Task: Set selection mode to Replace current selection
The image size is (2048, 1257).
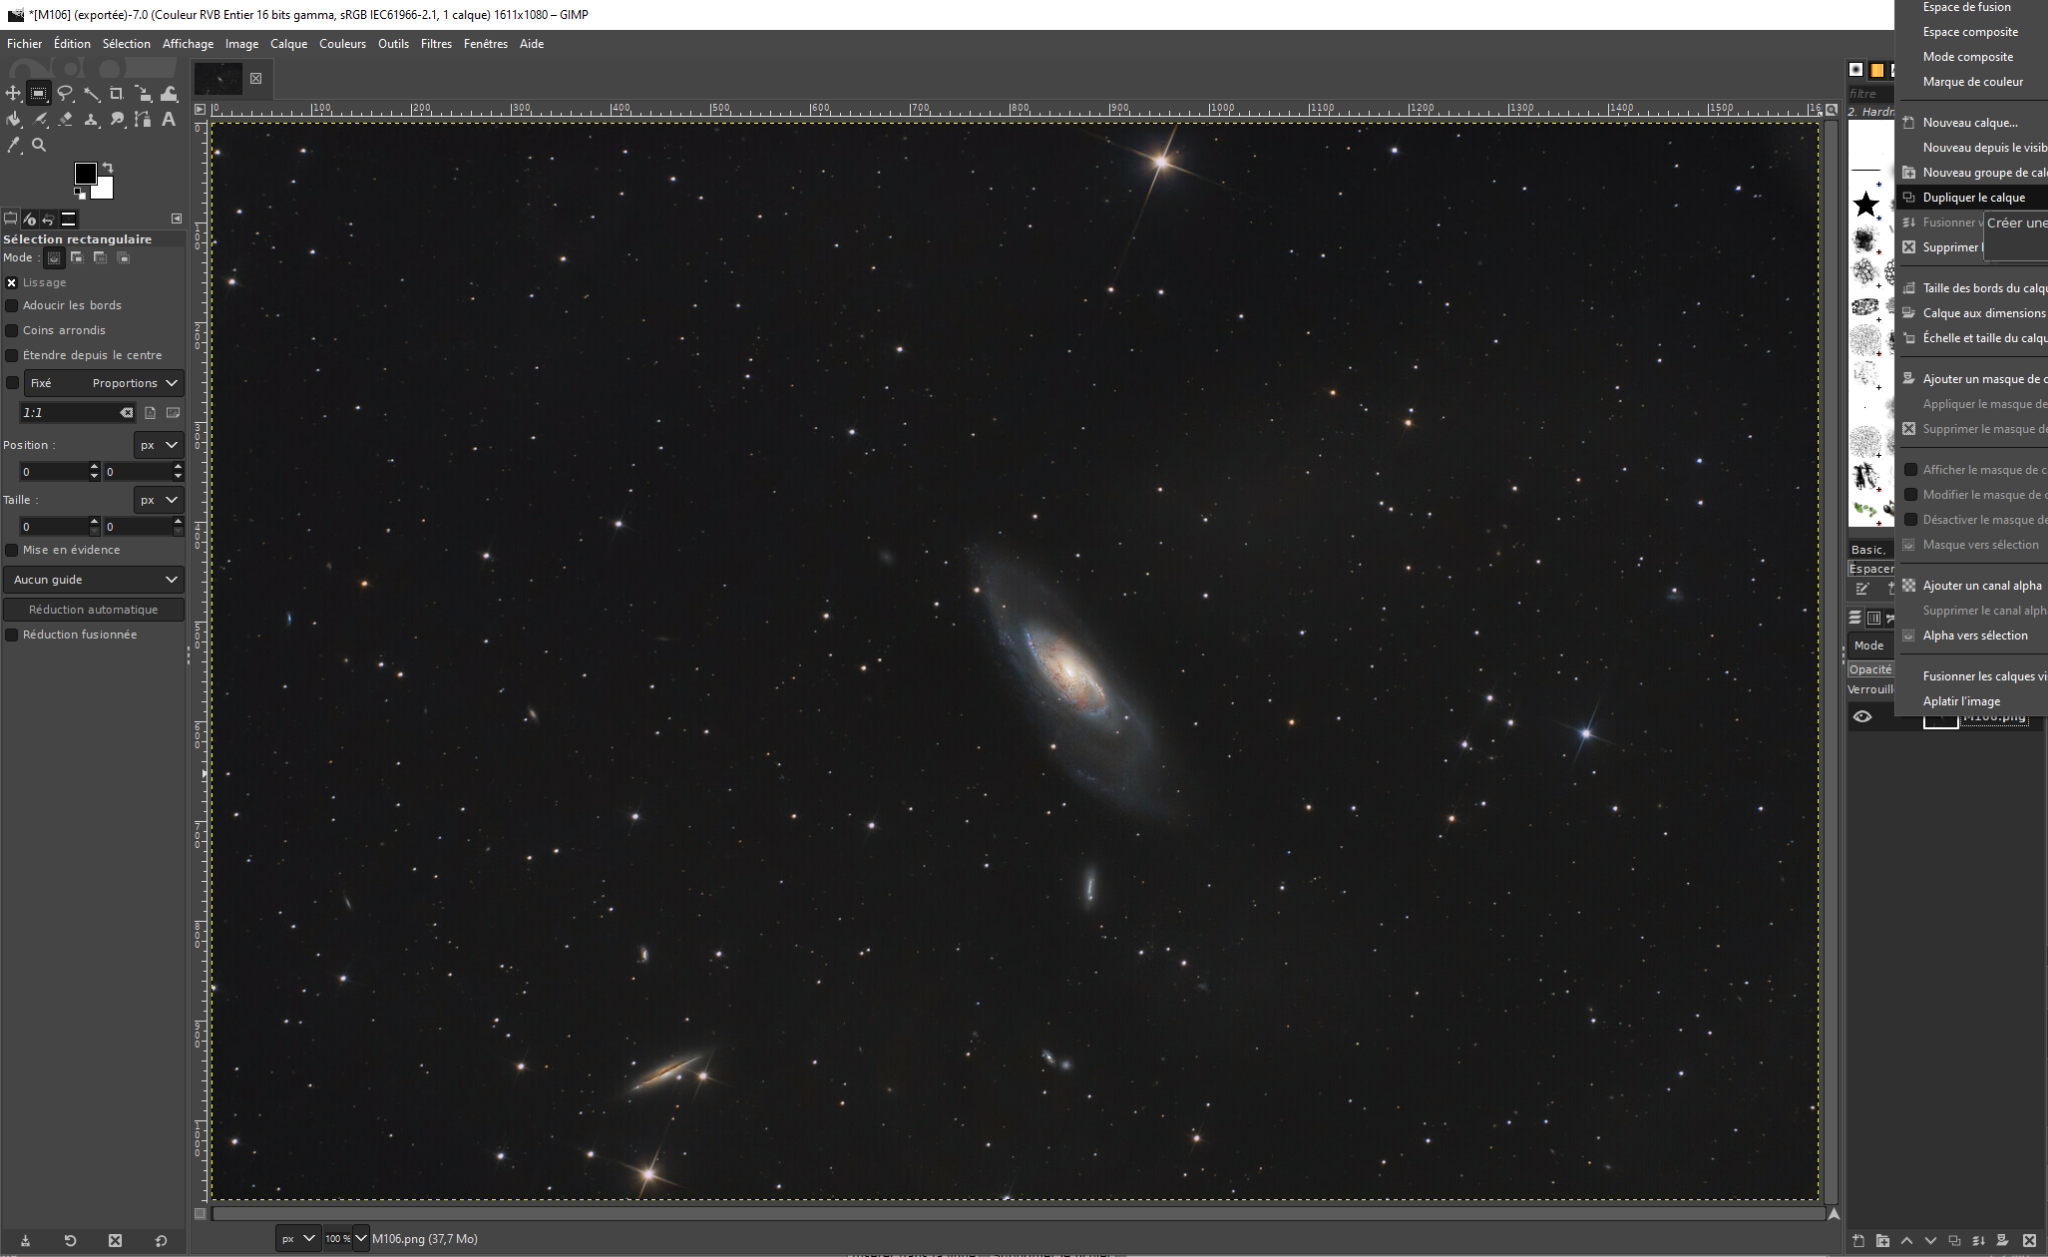Action: pos(54,258)
